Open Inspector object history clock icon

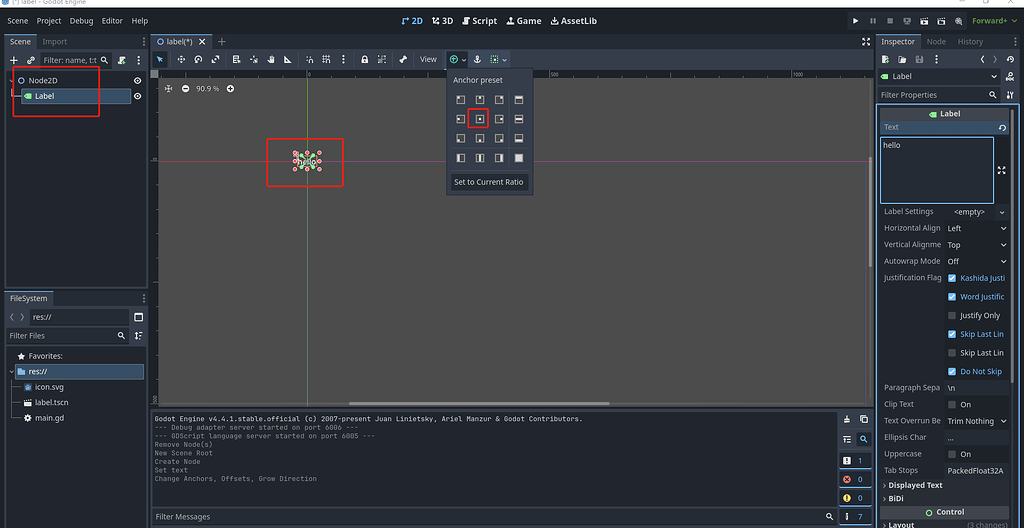coord(1010,59)
